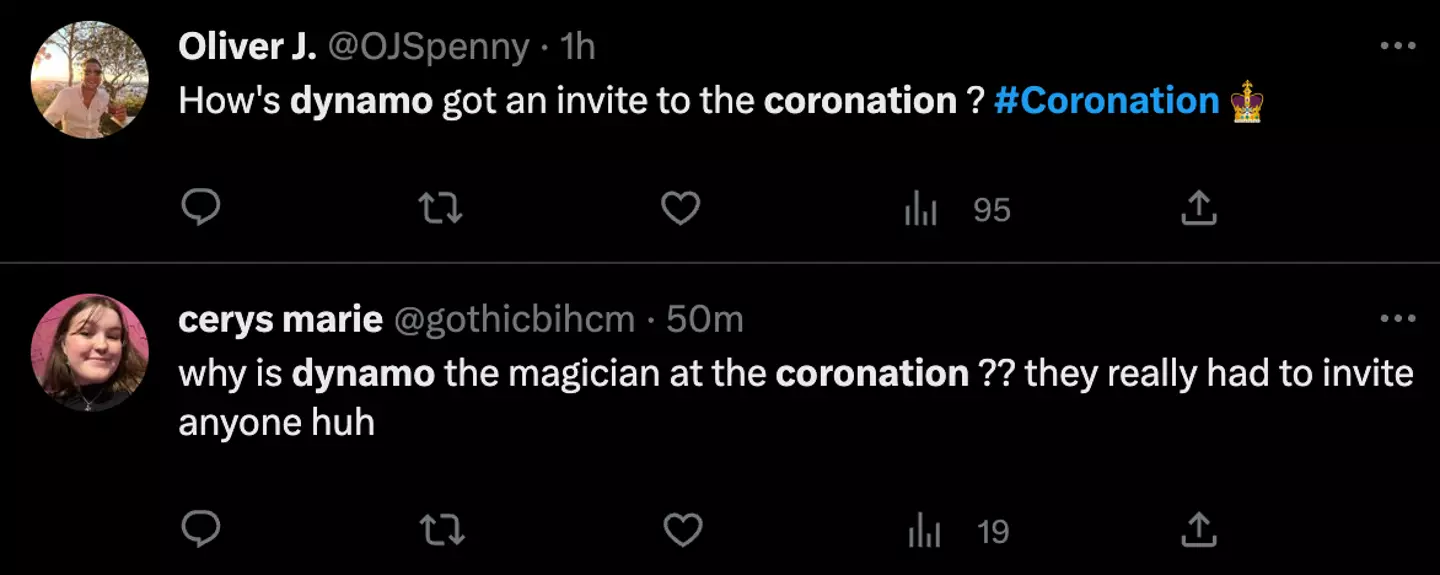1440x575 pixels.
Task: Reply to cerys marie's tweet
Action: (201, 530)
